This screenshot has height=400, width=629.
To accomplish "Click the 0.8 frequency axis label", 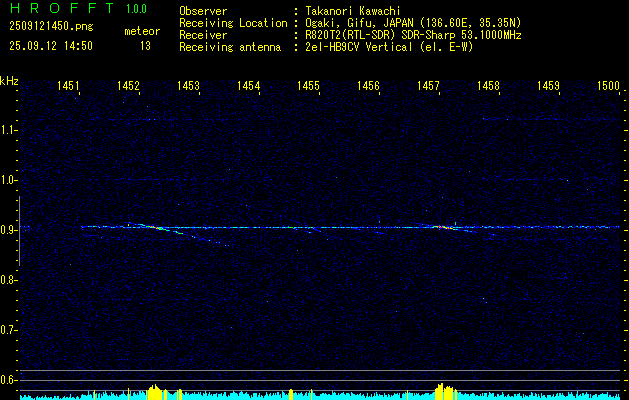I will (x=7, y=280).
